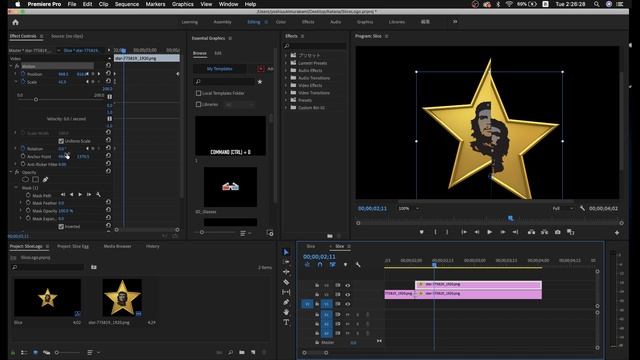Open the Sequence menu
The height and width of the screenshot is (360, 640).
pyautogui.click(x=127, y=4)
